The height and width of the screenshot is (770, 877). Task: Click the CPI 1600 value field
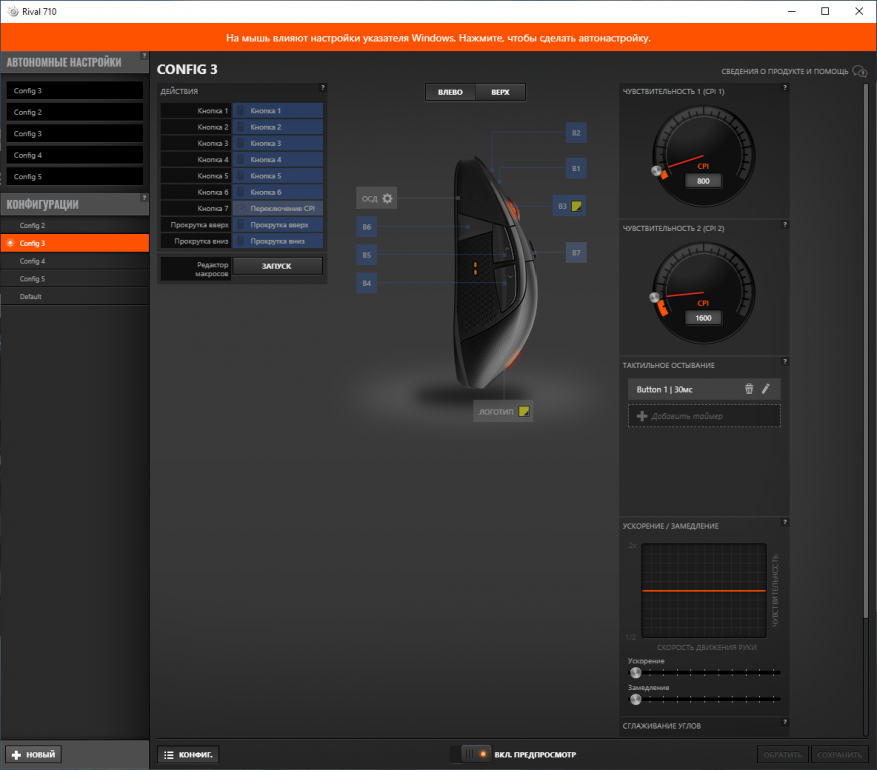[703, 318]
